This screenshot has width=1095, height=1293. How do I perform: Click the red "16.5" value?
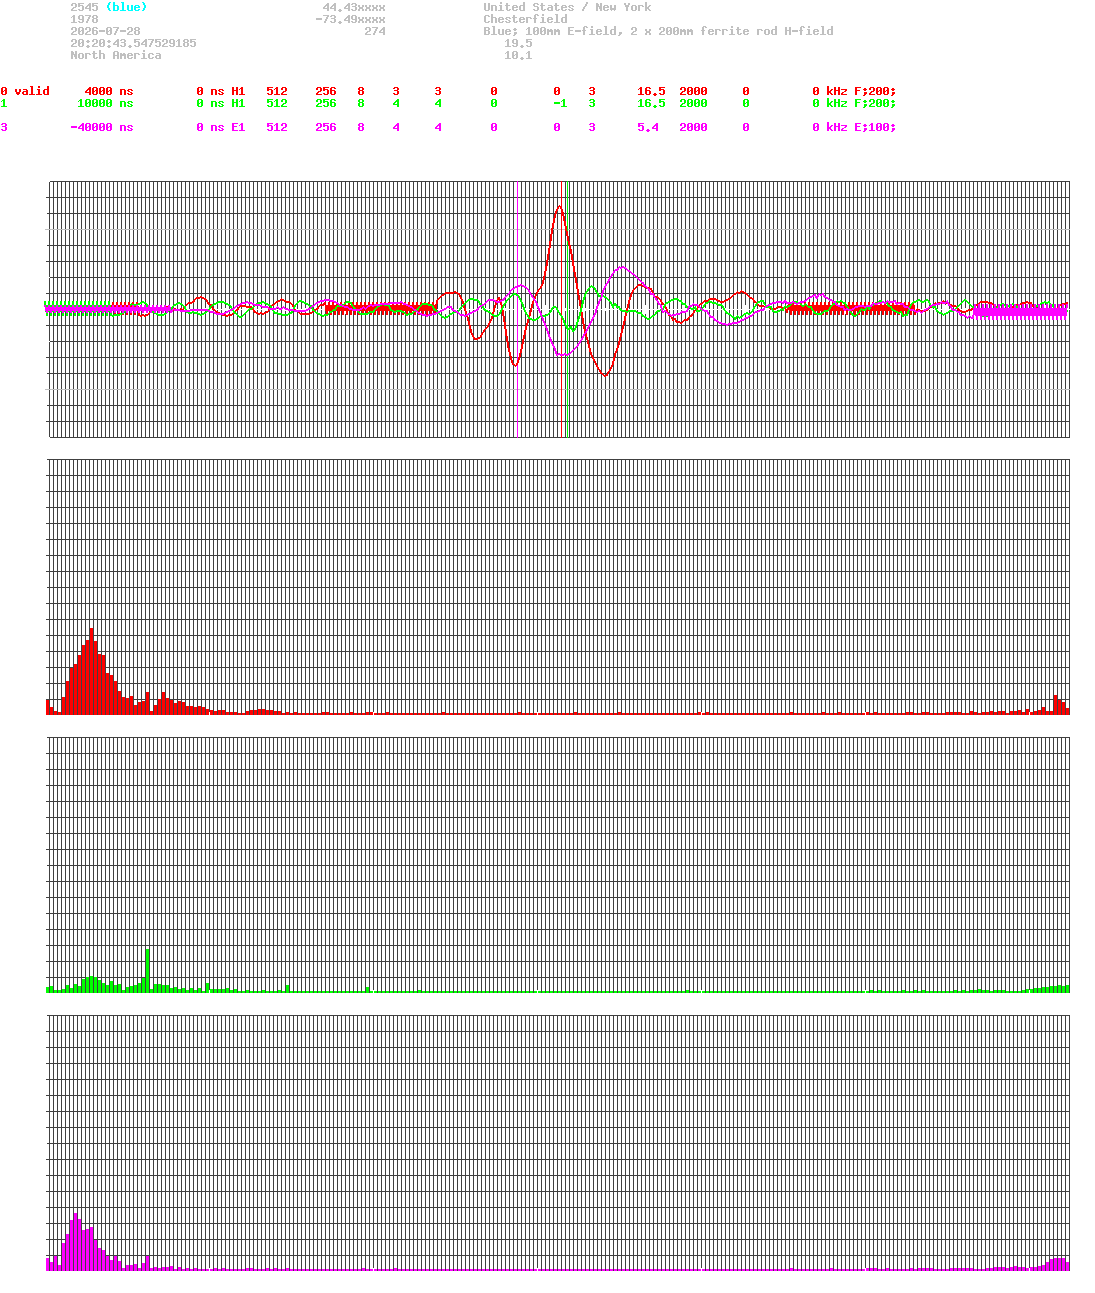pyautogui.click(x=651, y=91)
